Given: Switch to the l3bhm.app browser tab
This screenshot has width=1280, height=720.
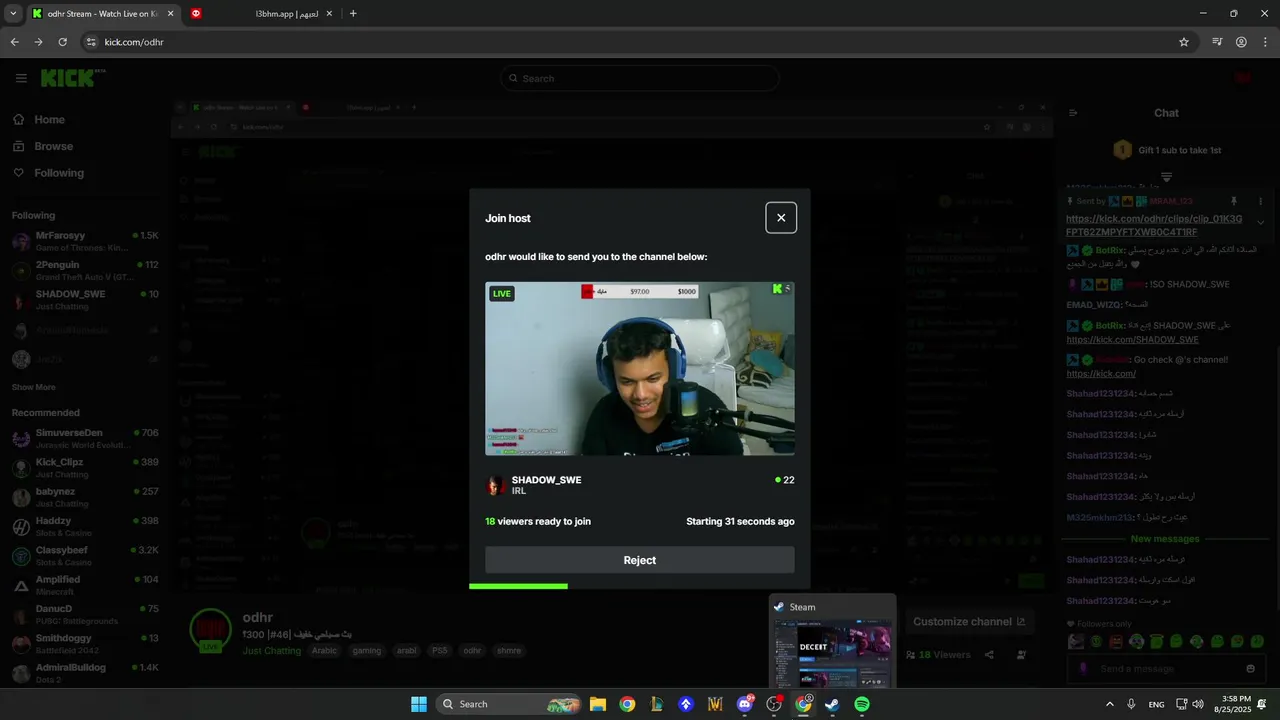Looking at the screenshot, I should click(262, 14).
